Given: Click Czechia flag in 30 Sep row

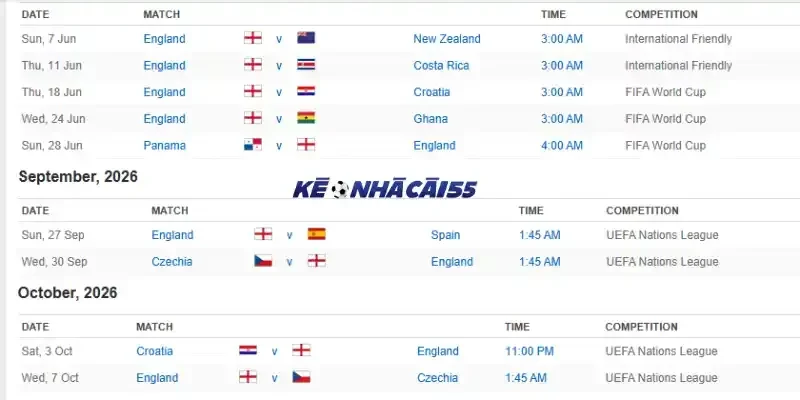Looking at the screenshot, I should point(263,261).
